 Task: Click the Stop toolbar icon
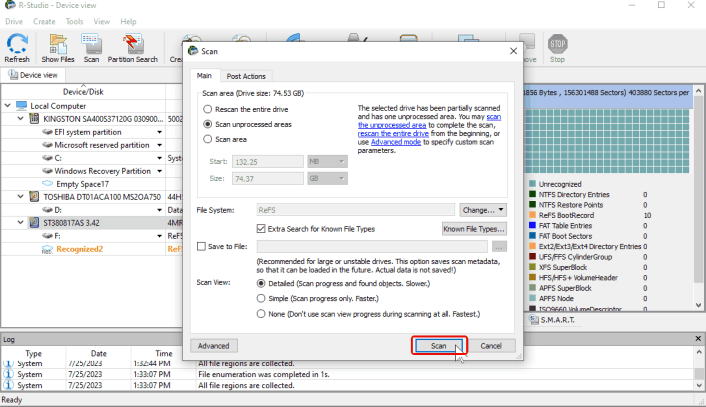(x=557, y=44)
